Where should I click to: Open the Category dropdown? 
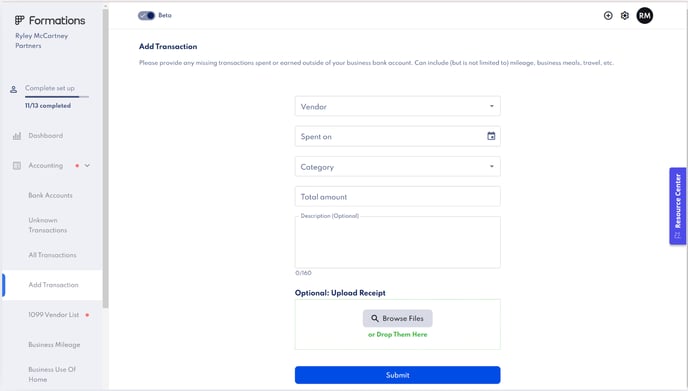398,167
